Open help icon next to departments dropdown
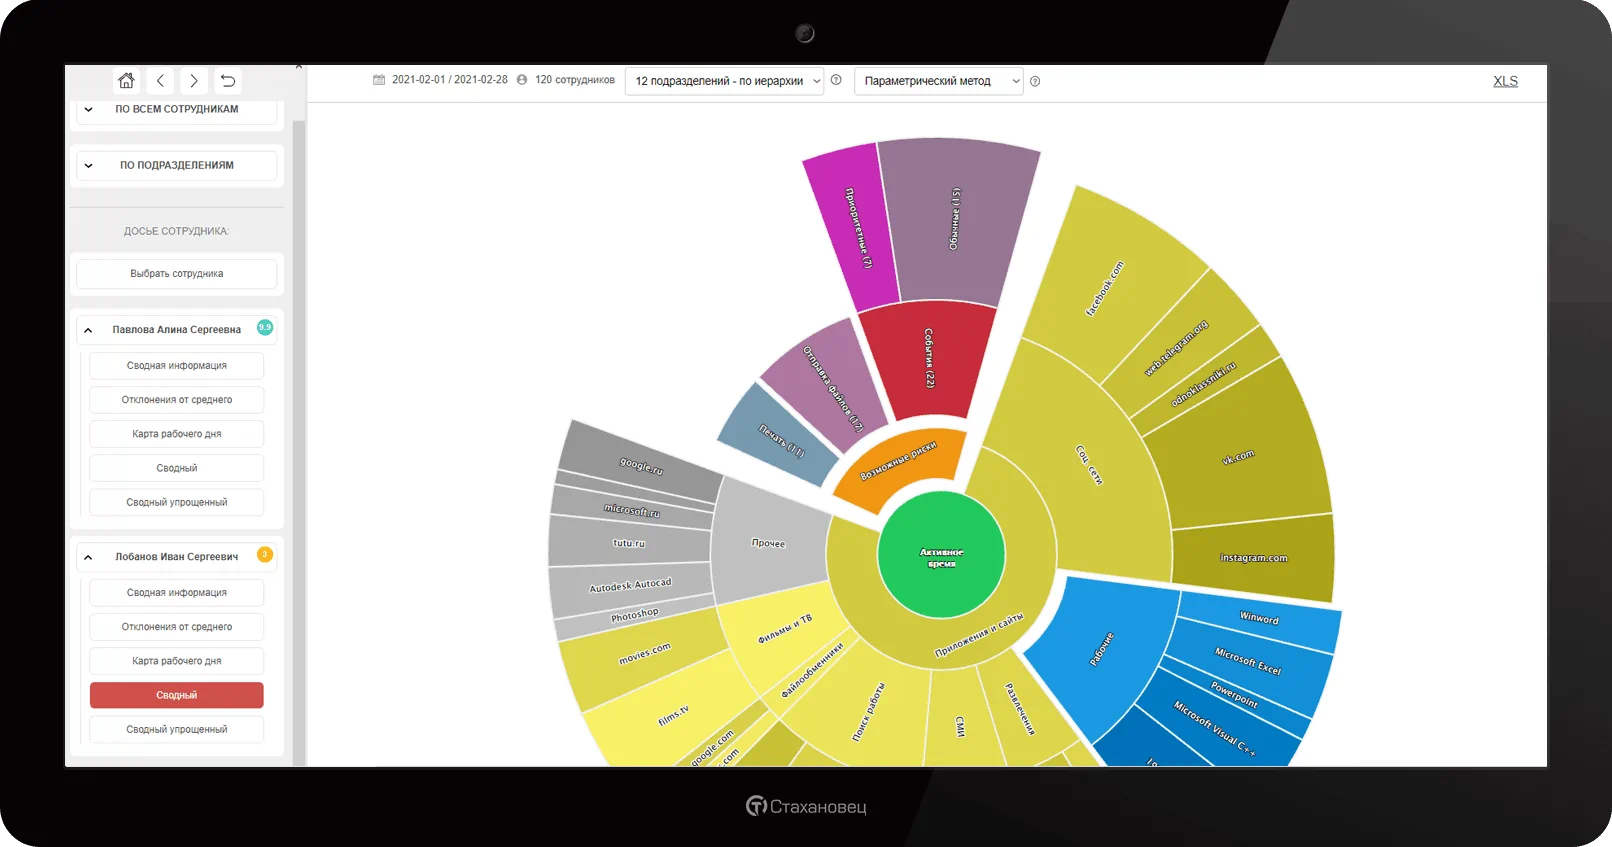The image size is (1612, 847). [x=836, y=80]
